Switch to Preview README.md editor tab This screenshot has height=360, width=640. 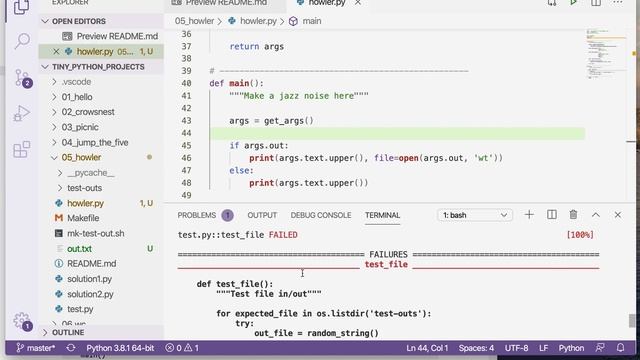[225, 3]
